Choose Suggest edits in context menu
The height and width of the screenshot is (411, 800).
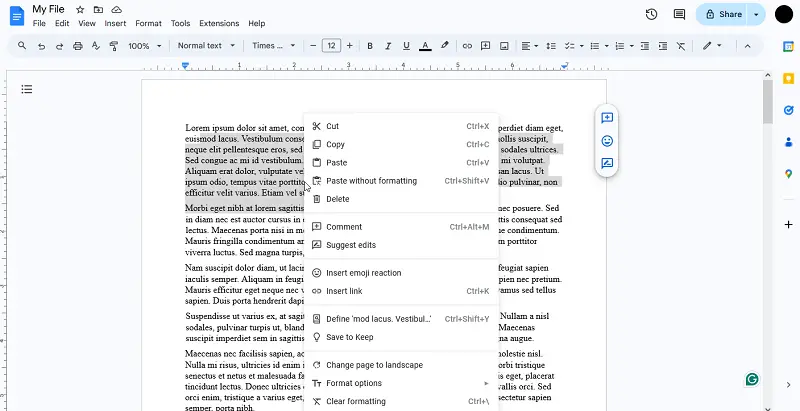pos(401,245)
